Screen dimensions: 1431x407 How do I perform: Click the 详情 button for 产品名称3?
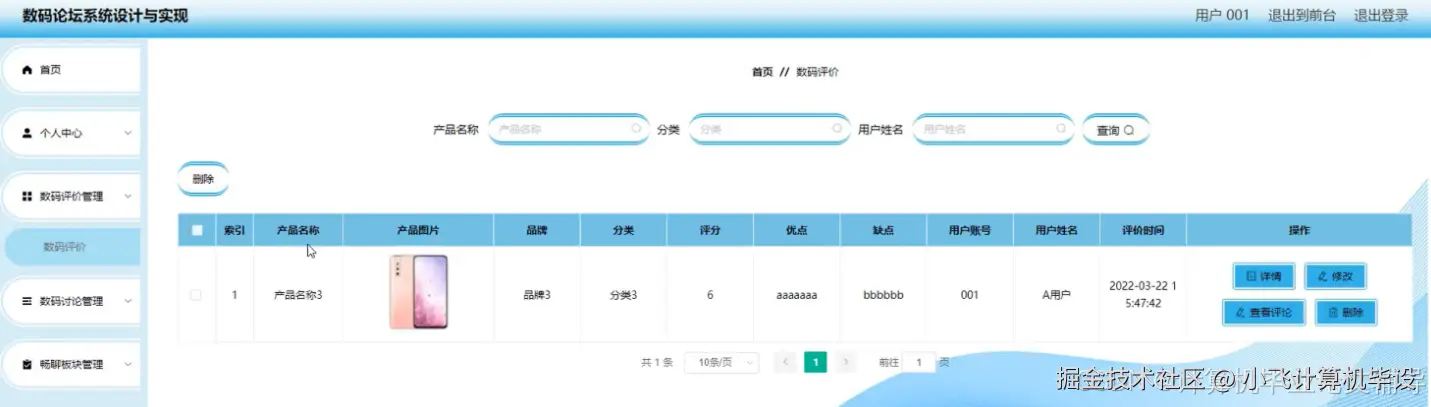click(x=1264, y=276)
